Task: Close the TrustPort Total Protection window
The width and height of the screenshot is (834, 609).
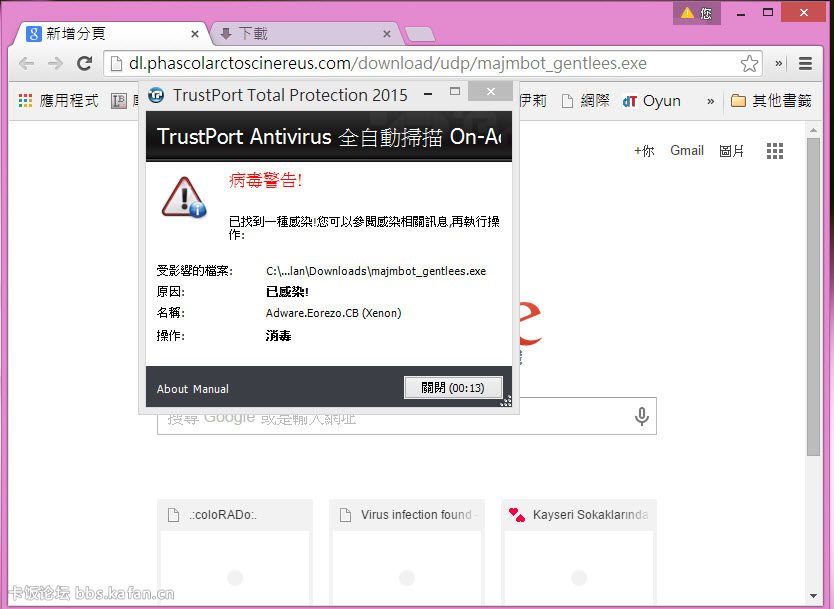Action: click(x=490, y=91)
